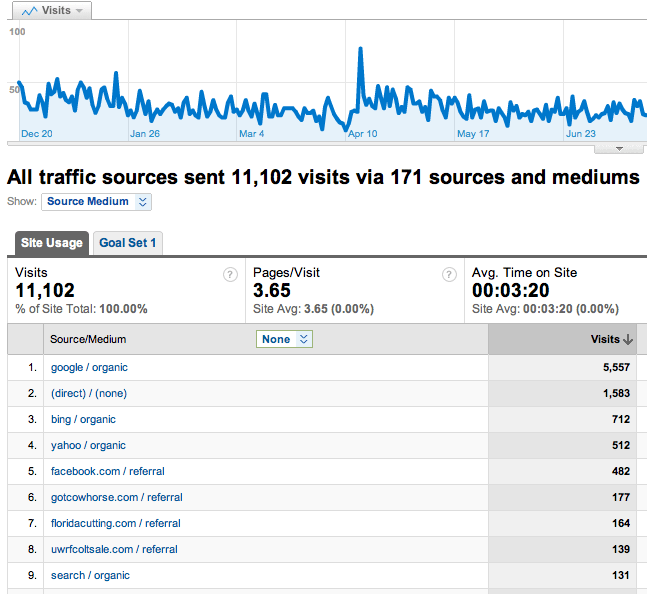Screen dimensions: 647x594
Task: Open the Visits graph metric dropdown
Action: (x=80, y=10)
